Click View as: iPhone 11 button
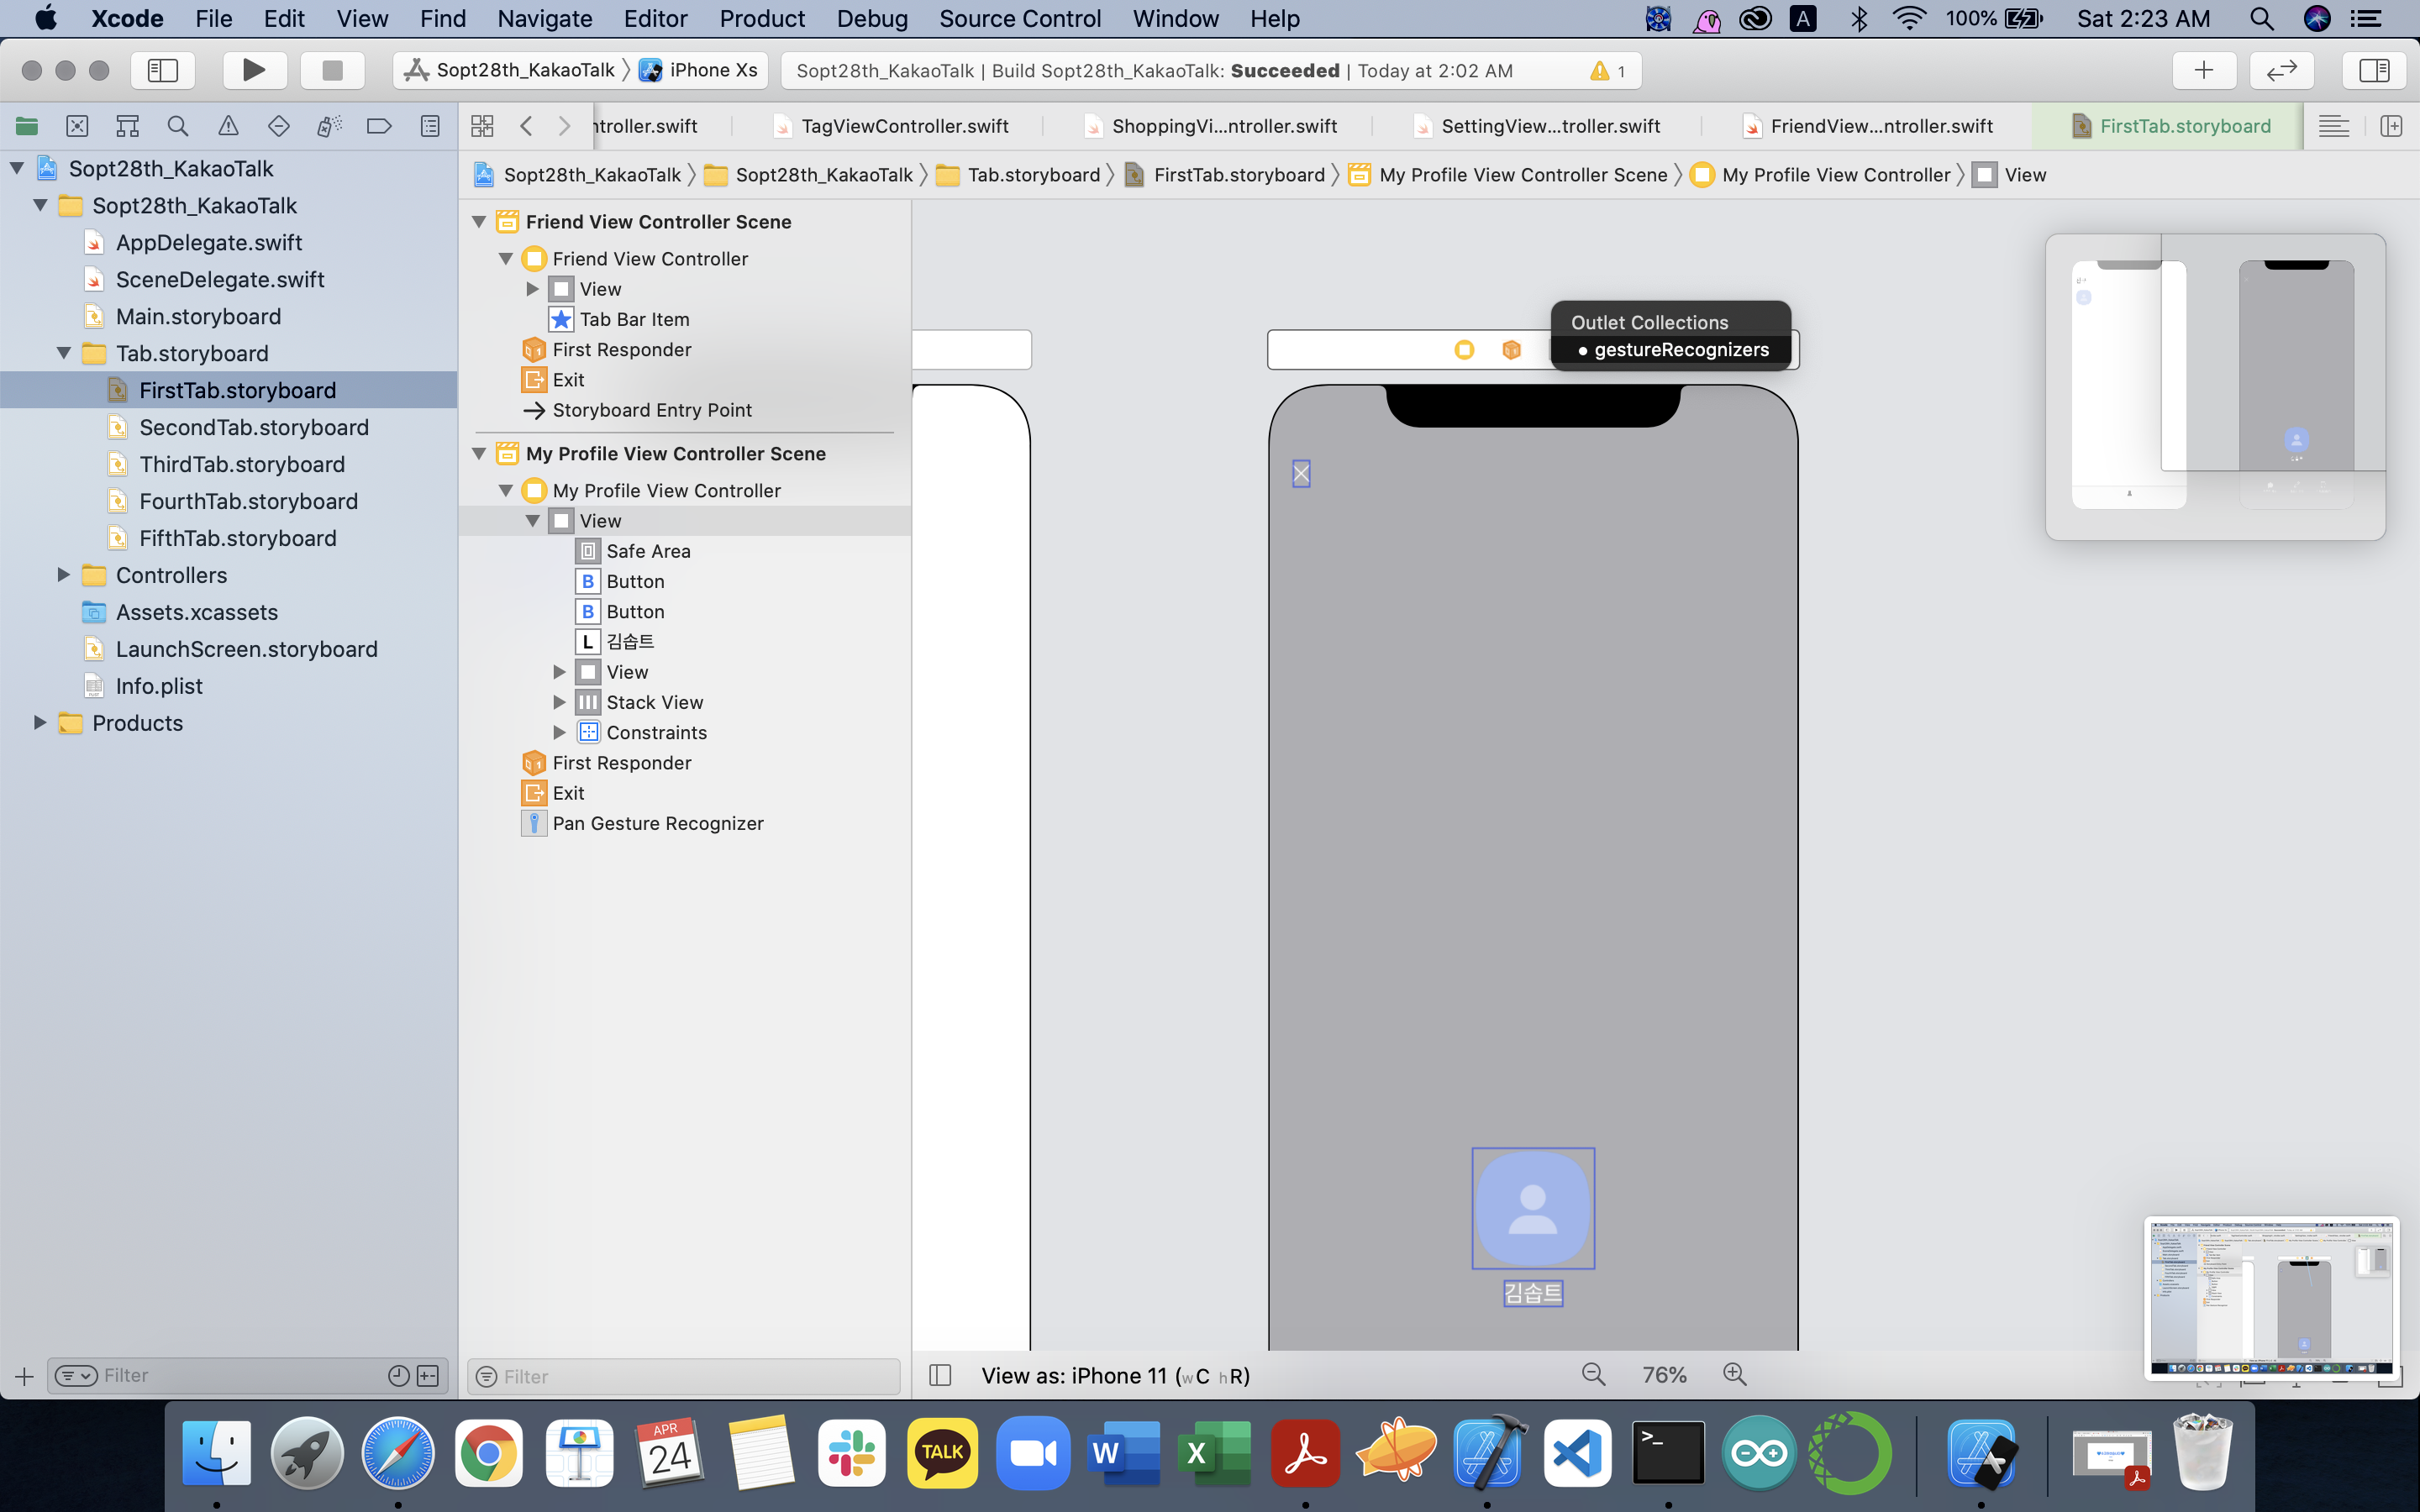Viewport: 2420px width, 1512px height. [x=1115, y=1376]
